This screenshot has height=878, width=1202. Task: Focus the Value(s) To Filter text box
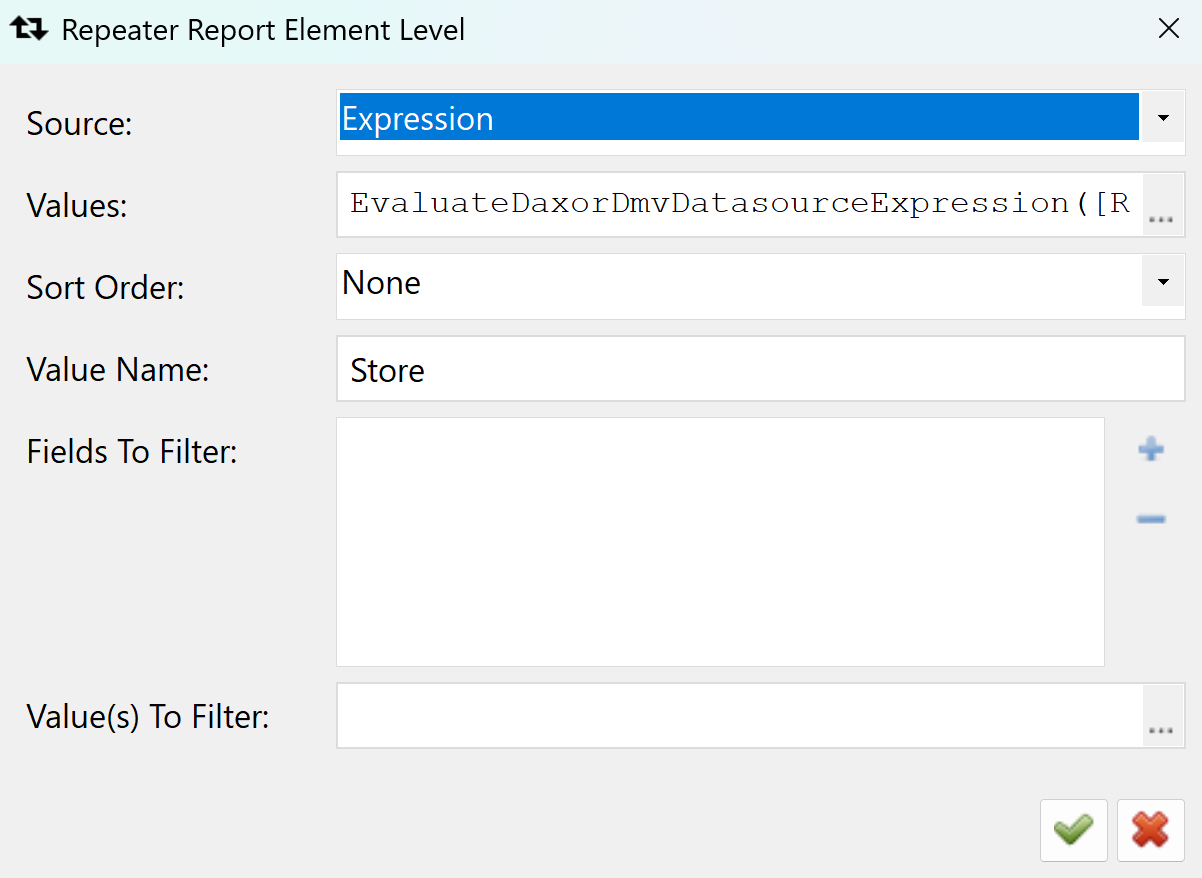point(740,716)
